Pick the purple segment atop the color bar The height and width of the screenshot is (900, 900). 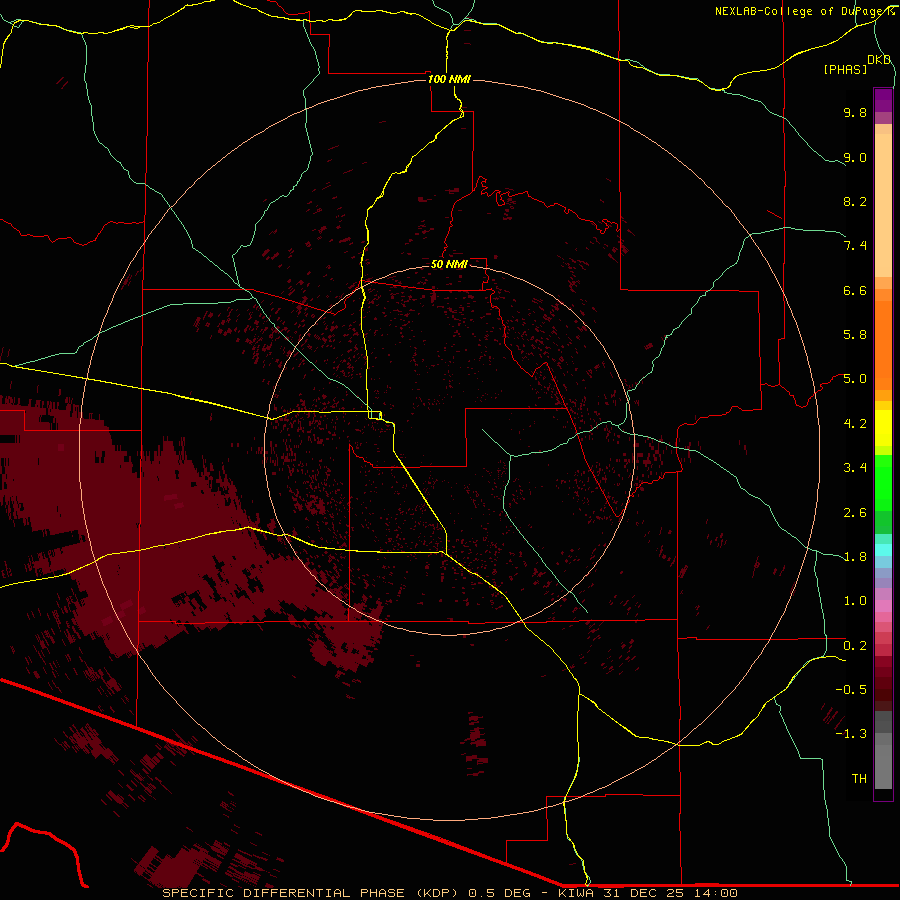click(883, 100)
